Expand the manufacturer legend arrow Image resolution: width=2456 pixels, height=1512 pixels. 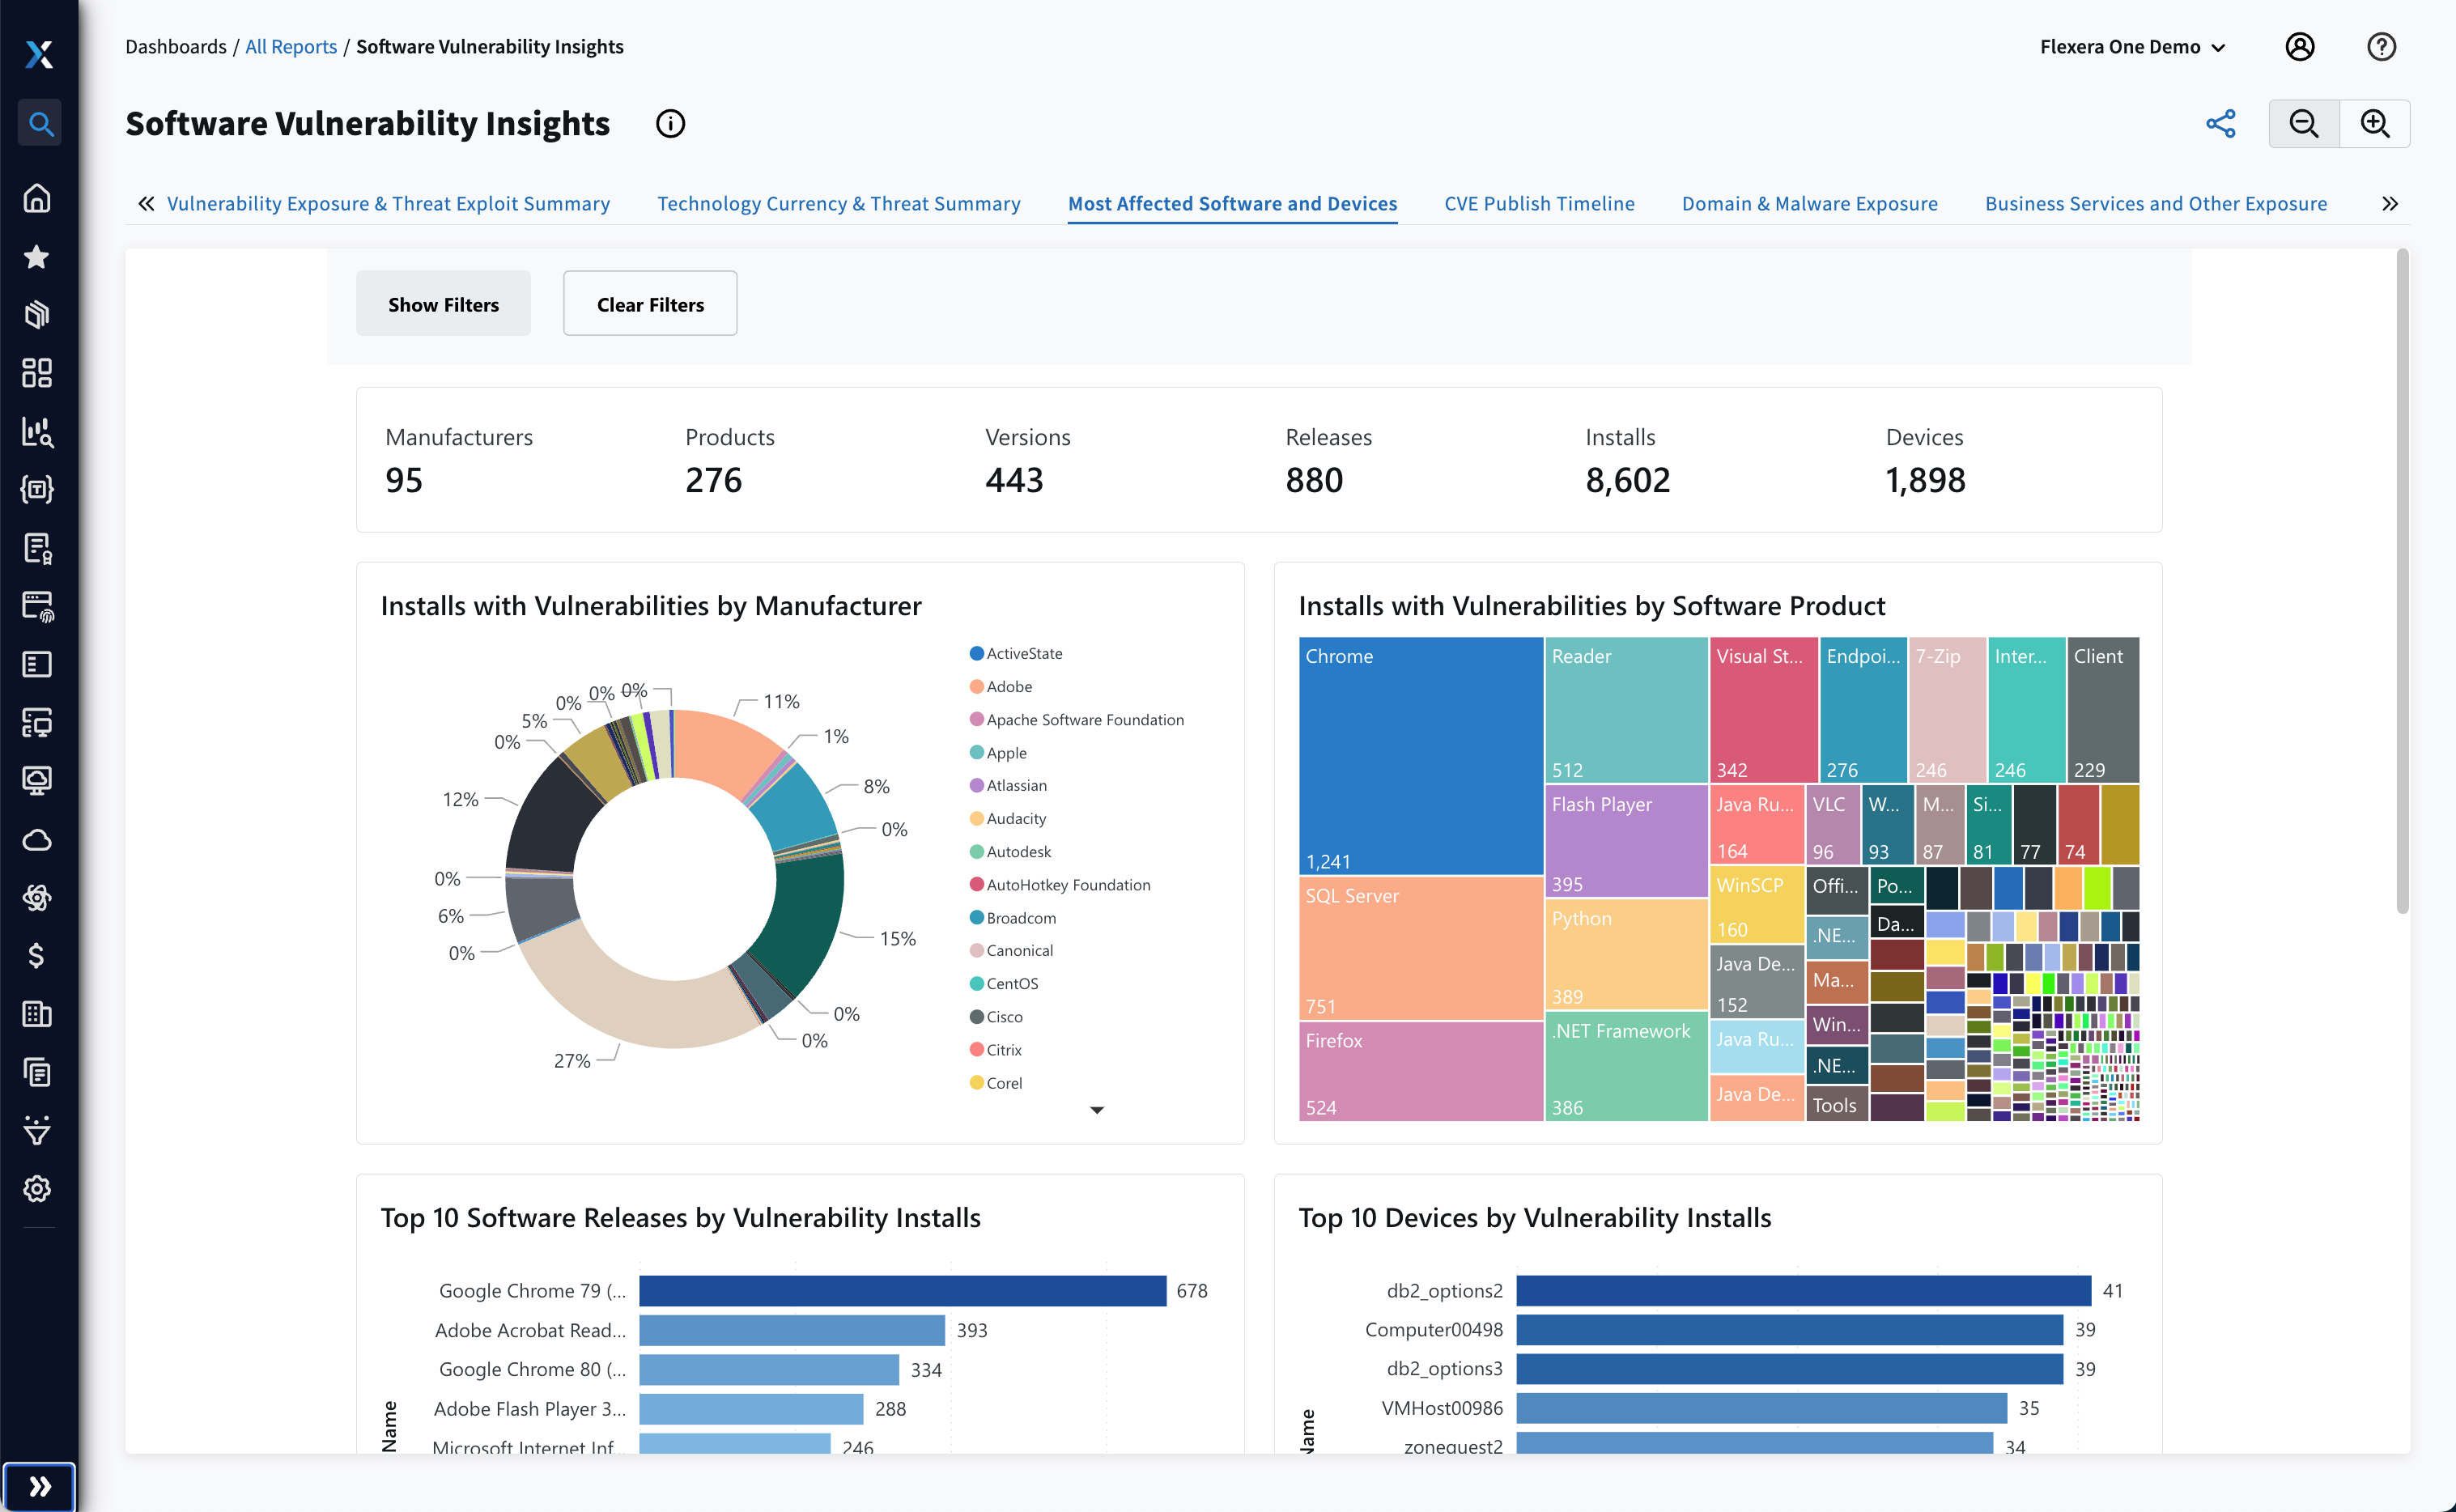coord(1097,1110)
